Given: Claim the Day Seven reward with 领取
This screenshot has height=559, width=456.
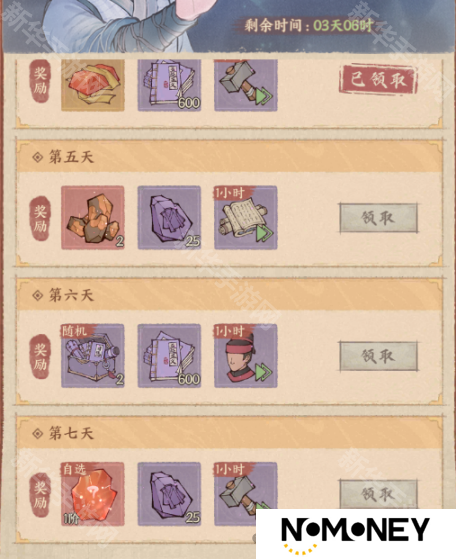Looking at the screenshot, I should [x=378, y=494].
